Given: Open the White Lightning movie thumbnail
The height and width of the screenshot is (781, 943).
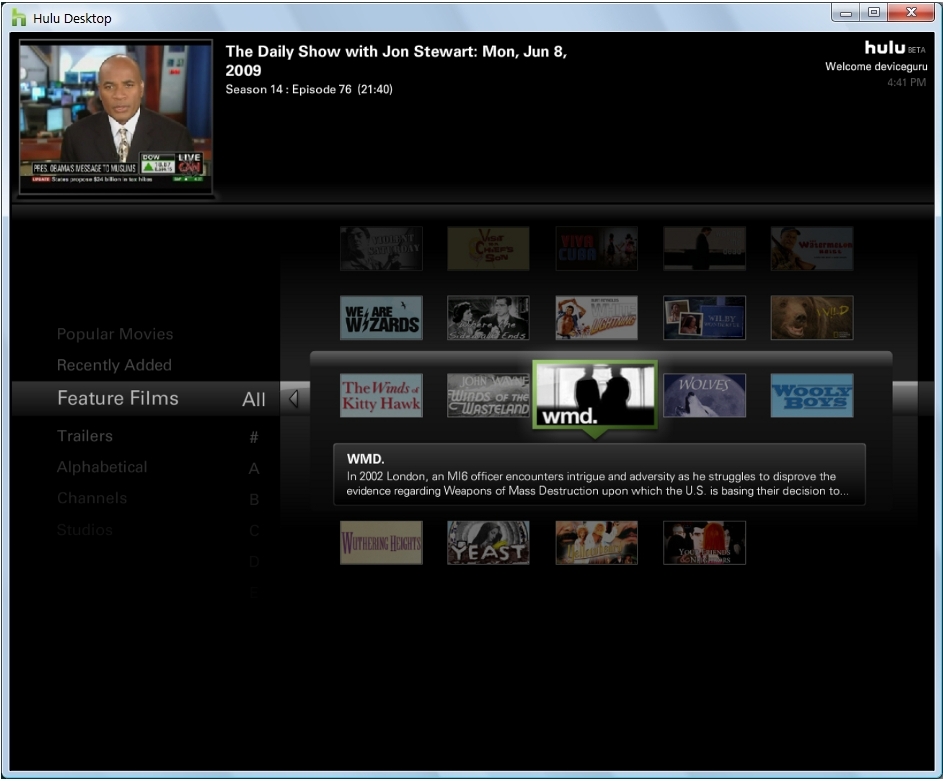Looking at the screenshot, I should click(597, 317).
